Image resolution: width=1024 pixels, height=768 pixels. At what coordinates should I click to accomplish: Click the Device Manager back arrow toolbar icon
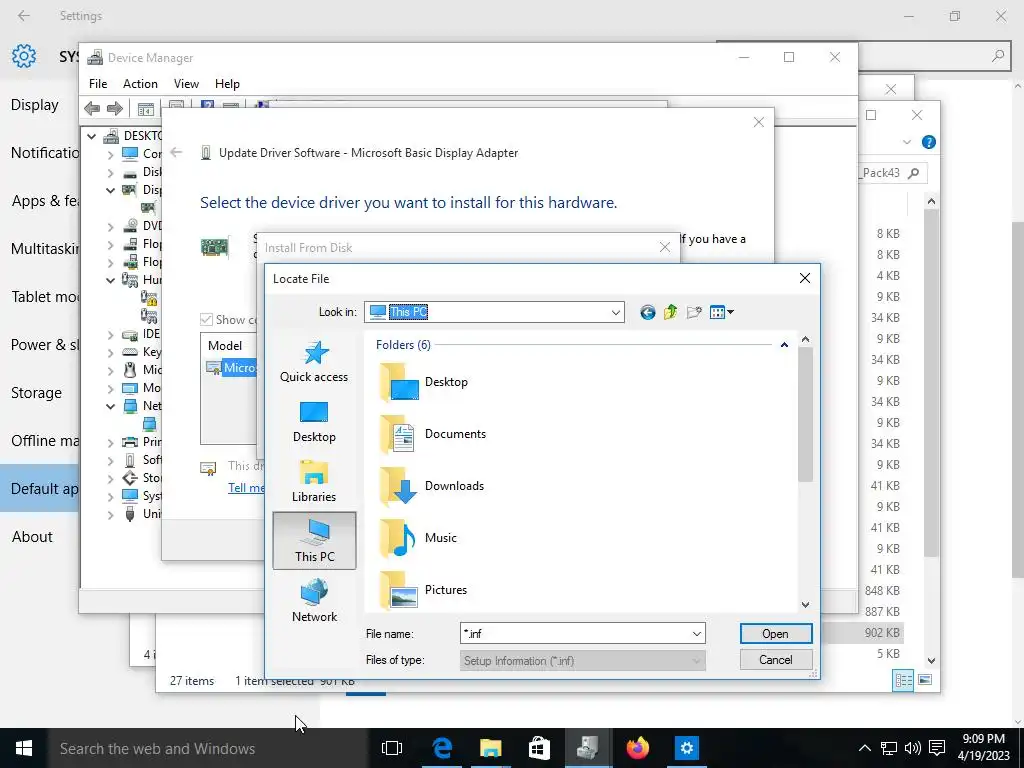(92, 108)
